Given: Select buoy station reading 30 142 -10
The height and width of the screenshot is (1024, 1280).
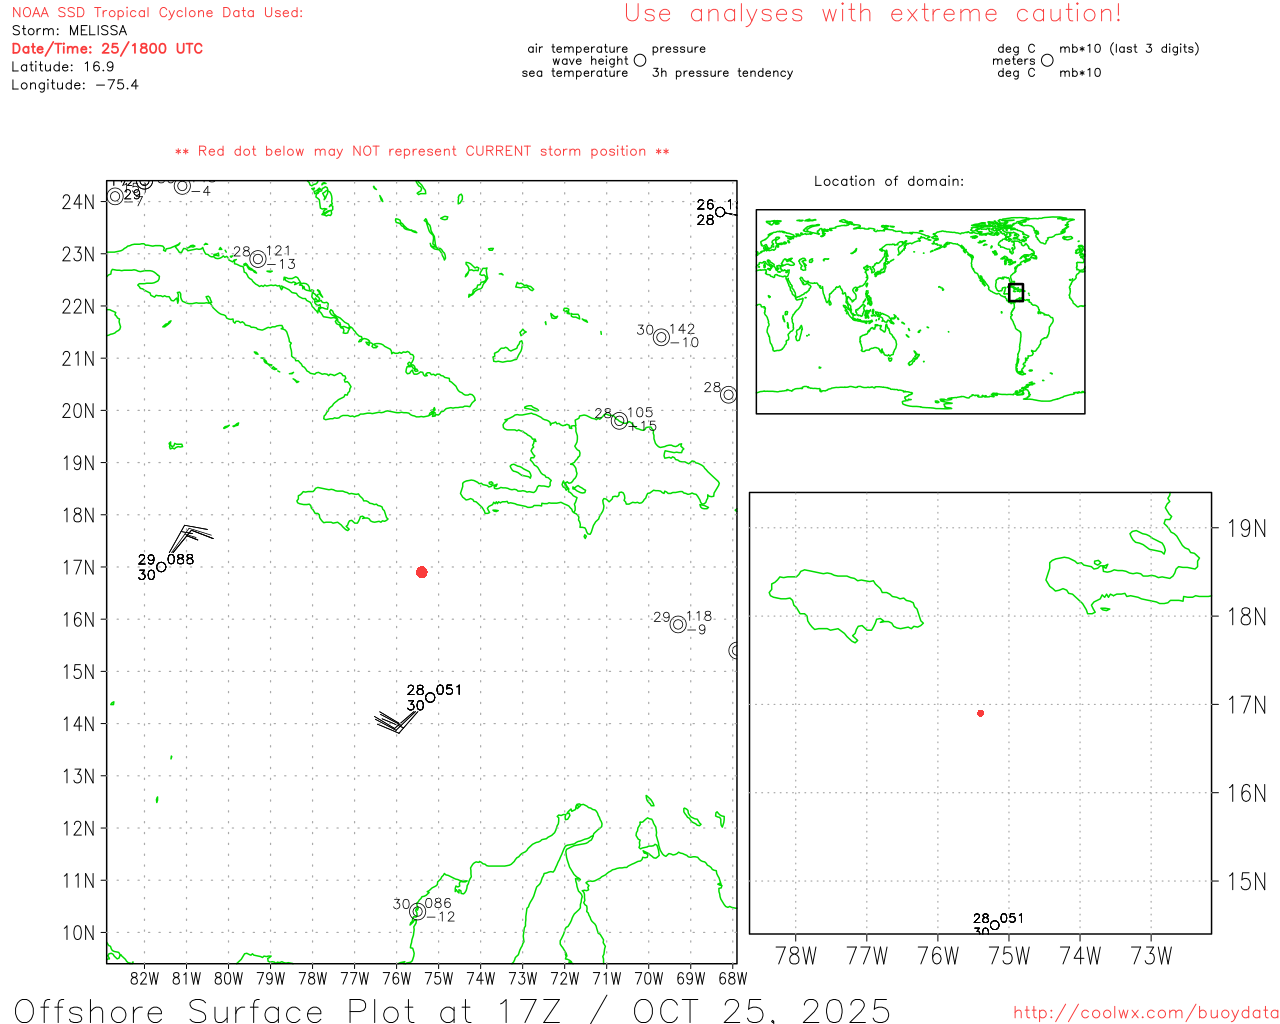Looking at the screenshot, I should (x=661, y=337).
